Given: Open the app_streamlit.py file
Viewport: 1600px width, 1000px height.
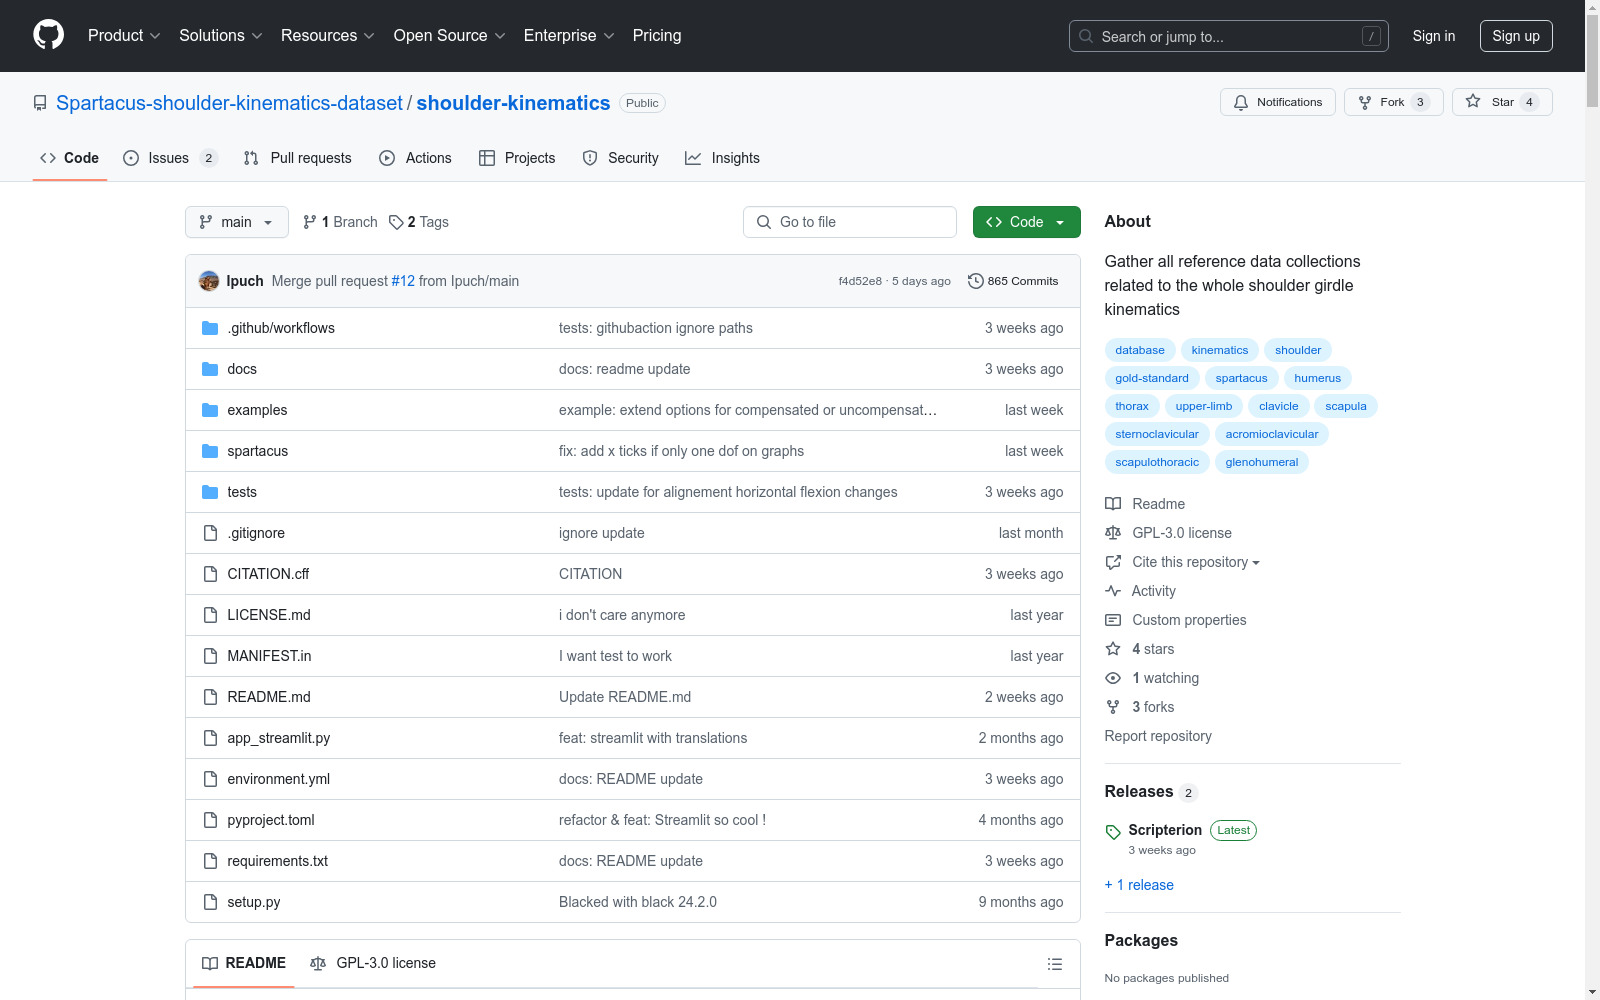Looking at the screenshot, I should click(279, 738).
